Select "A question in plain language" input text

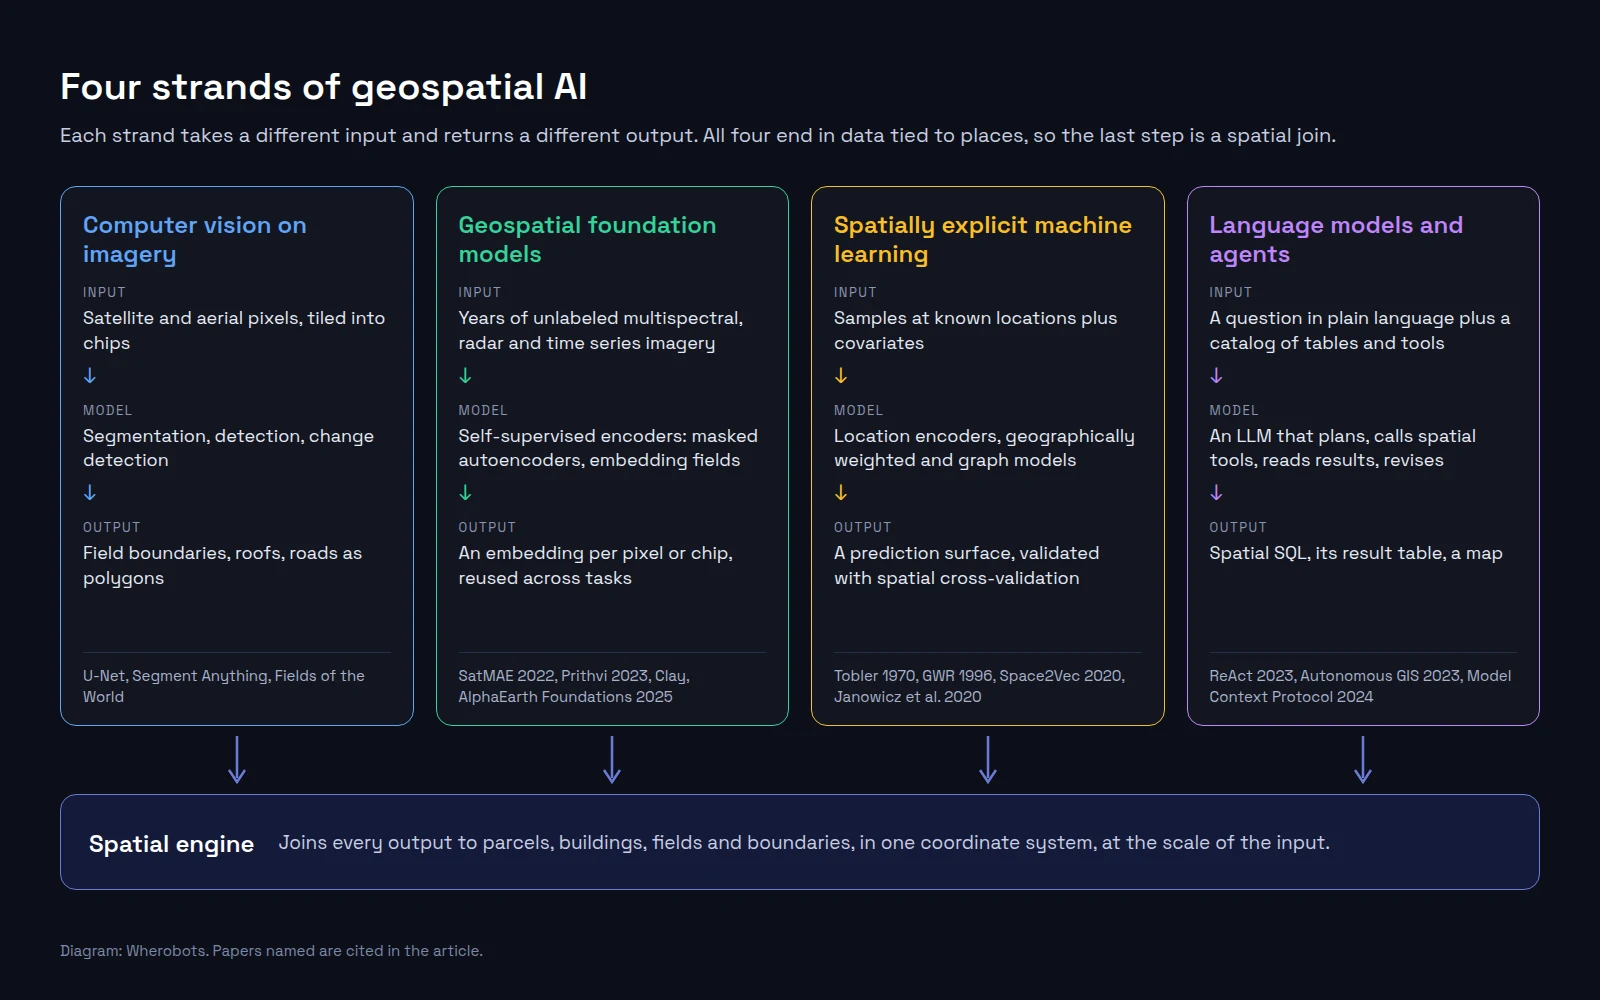coord(1359,330)
